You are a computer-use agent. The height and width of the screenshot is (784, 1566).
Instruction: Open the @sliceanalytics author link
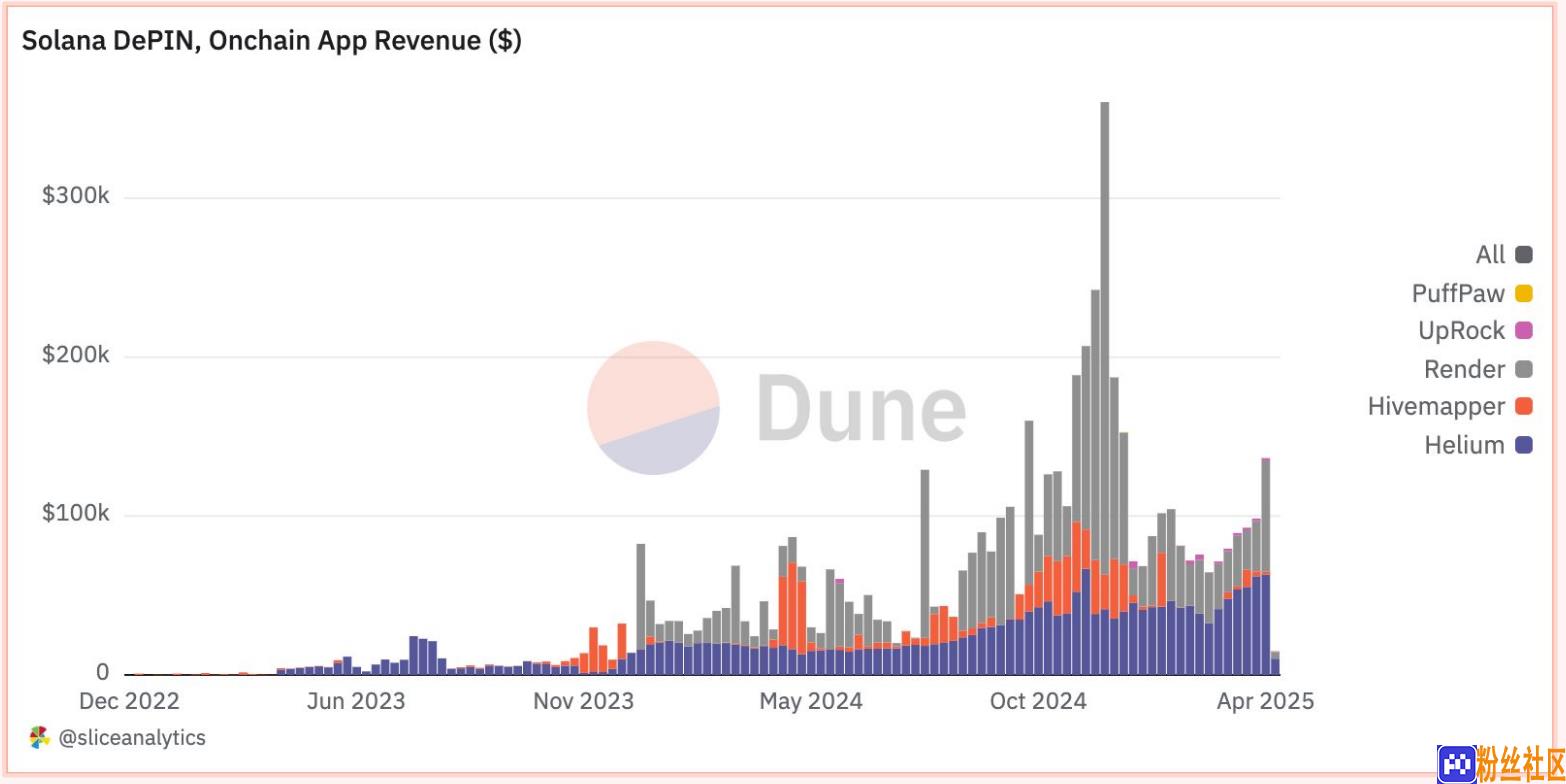[132, 738]
